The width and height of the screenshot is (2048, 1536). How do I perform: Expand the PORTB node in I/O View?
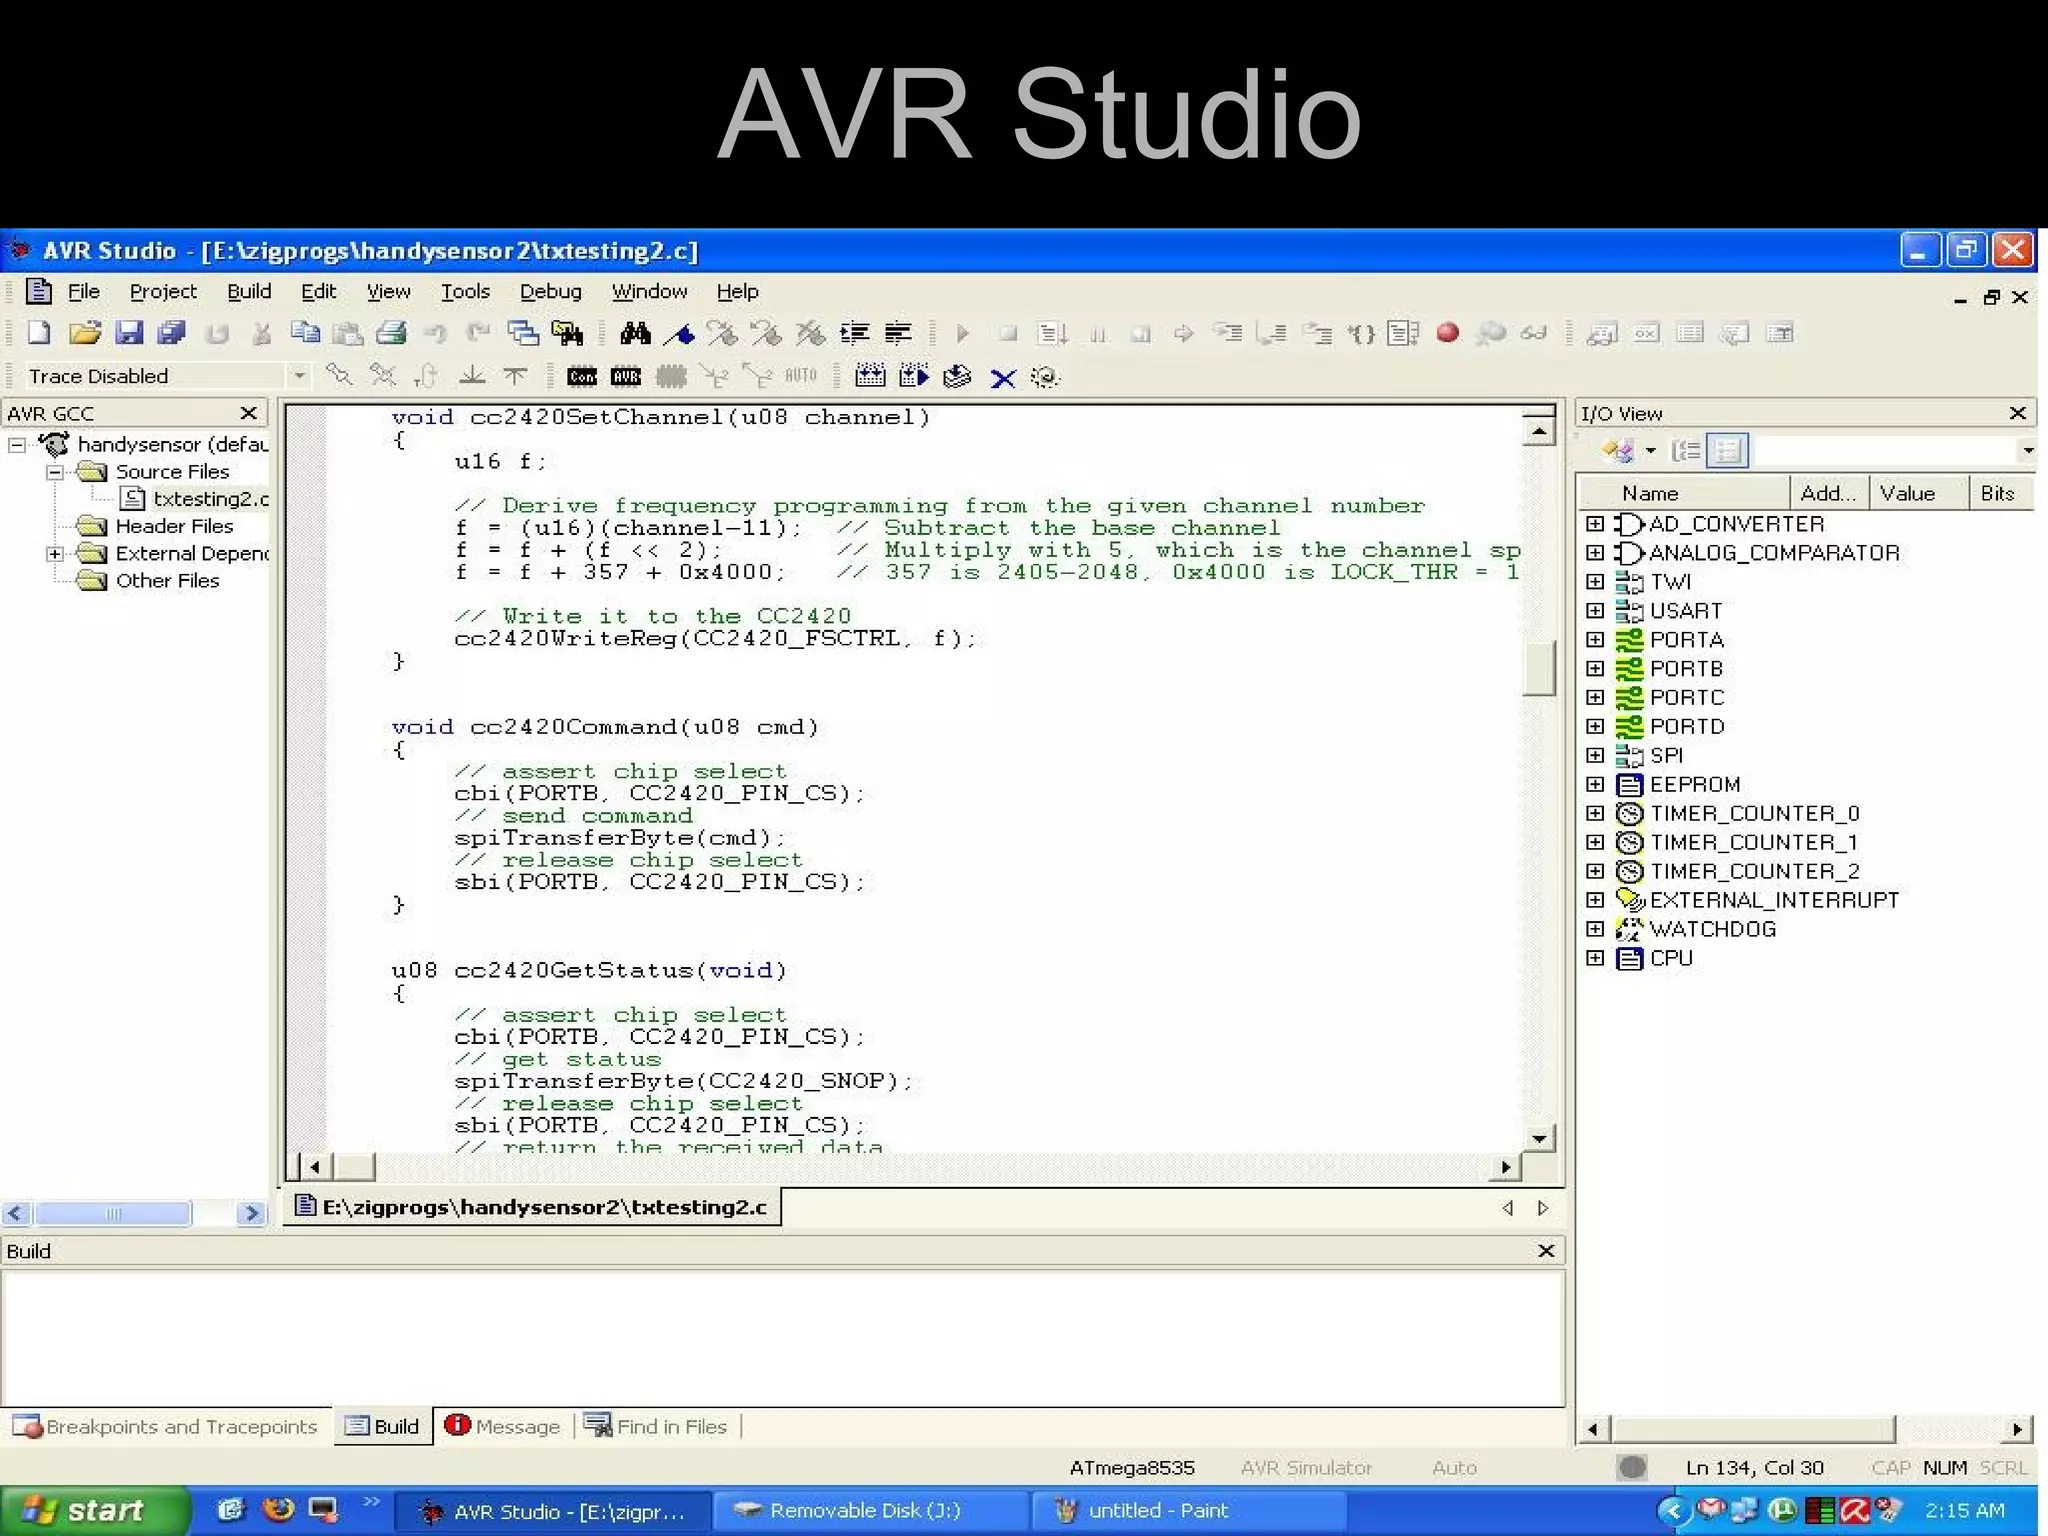[x=1595, y=668]
